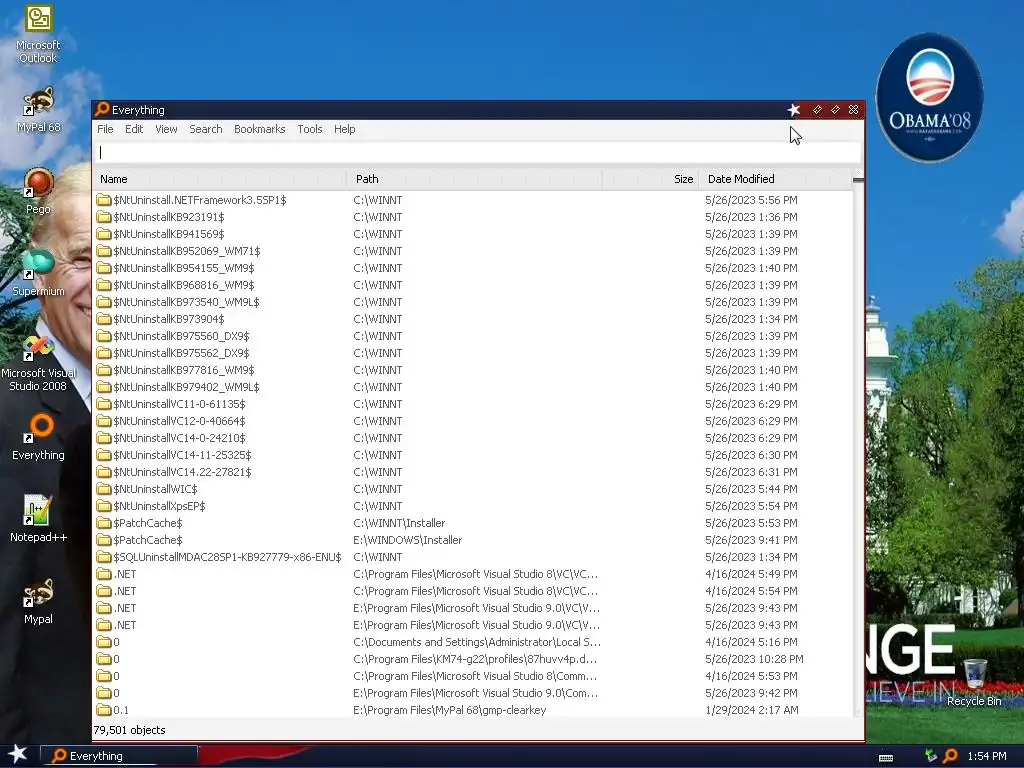Click the taskbar clock showing 1:54 PM
1024x768 pixels.
[x=986, y=756]
